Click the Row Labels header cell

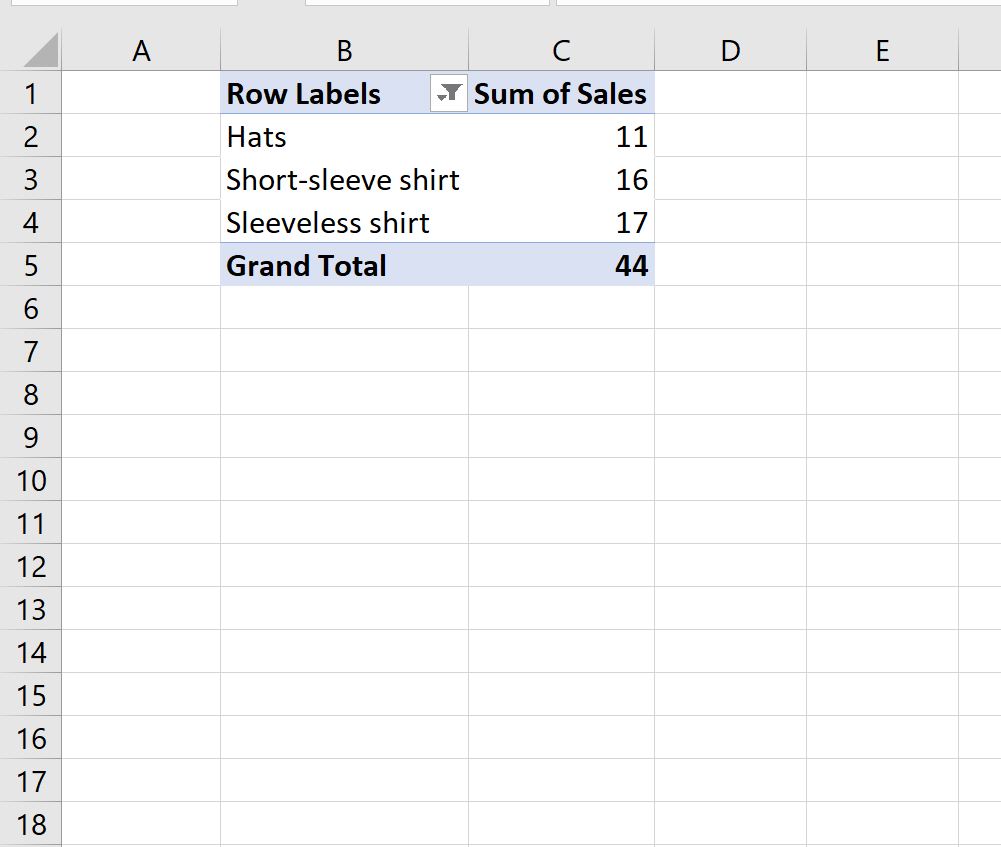(320, 94)
